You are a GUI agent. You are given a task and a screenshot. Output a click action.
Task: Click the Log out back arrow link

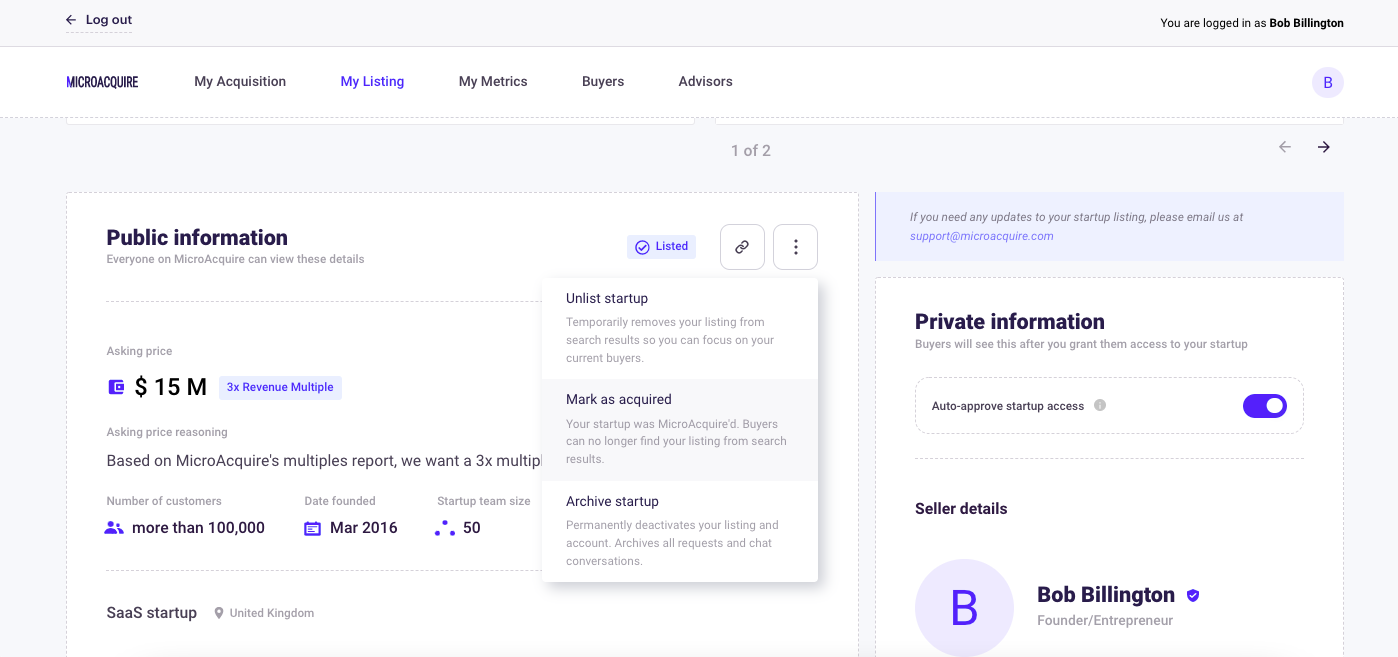99,20
